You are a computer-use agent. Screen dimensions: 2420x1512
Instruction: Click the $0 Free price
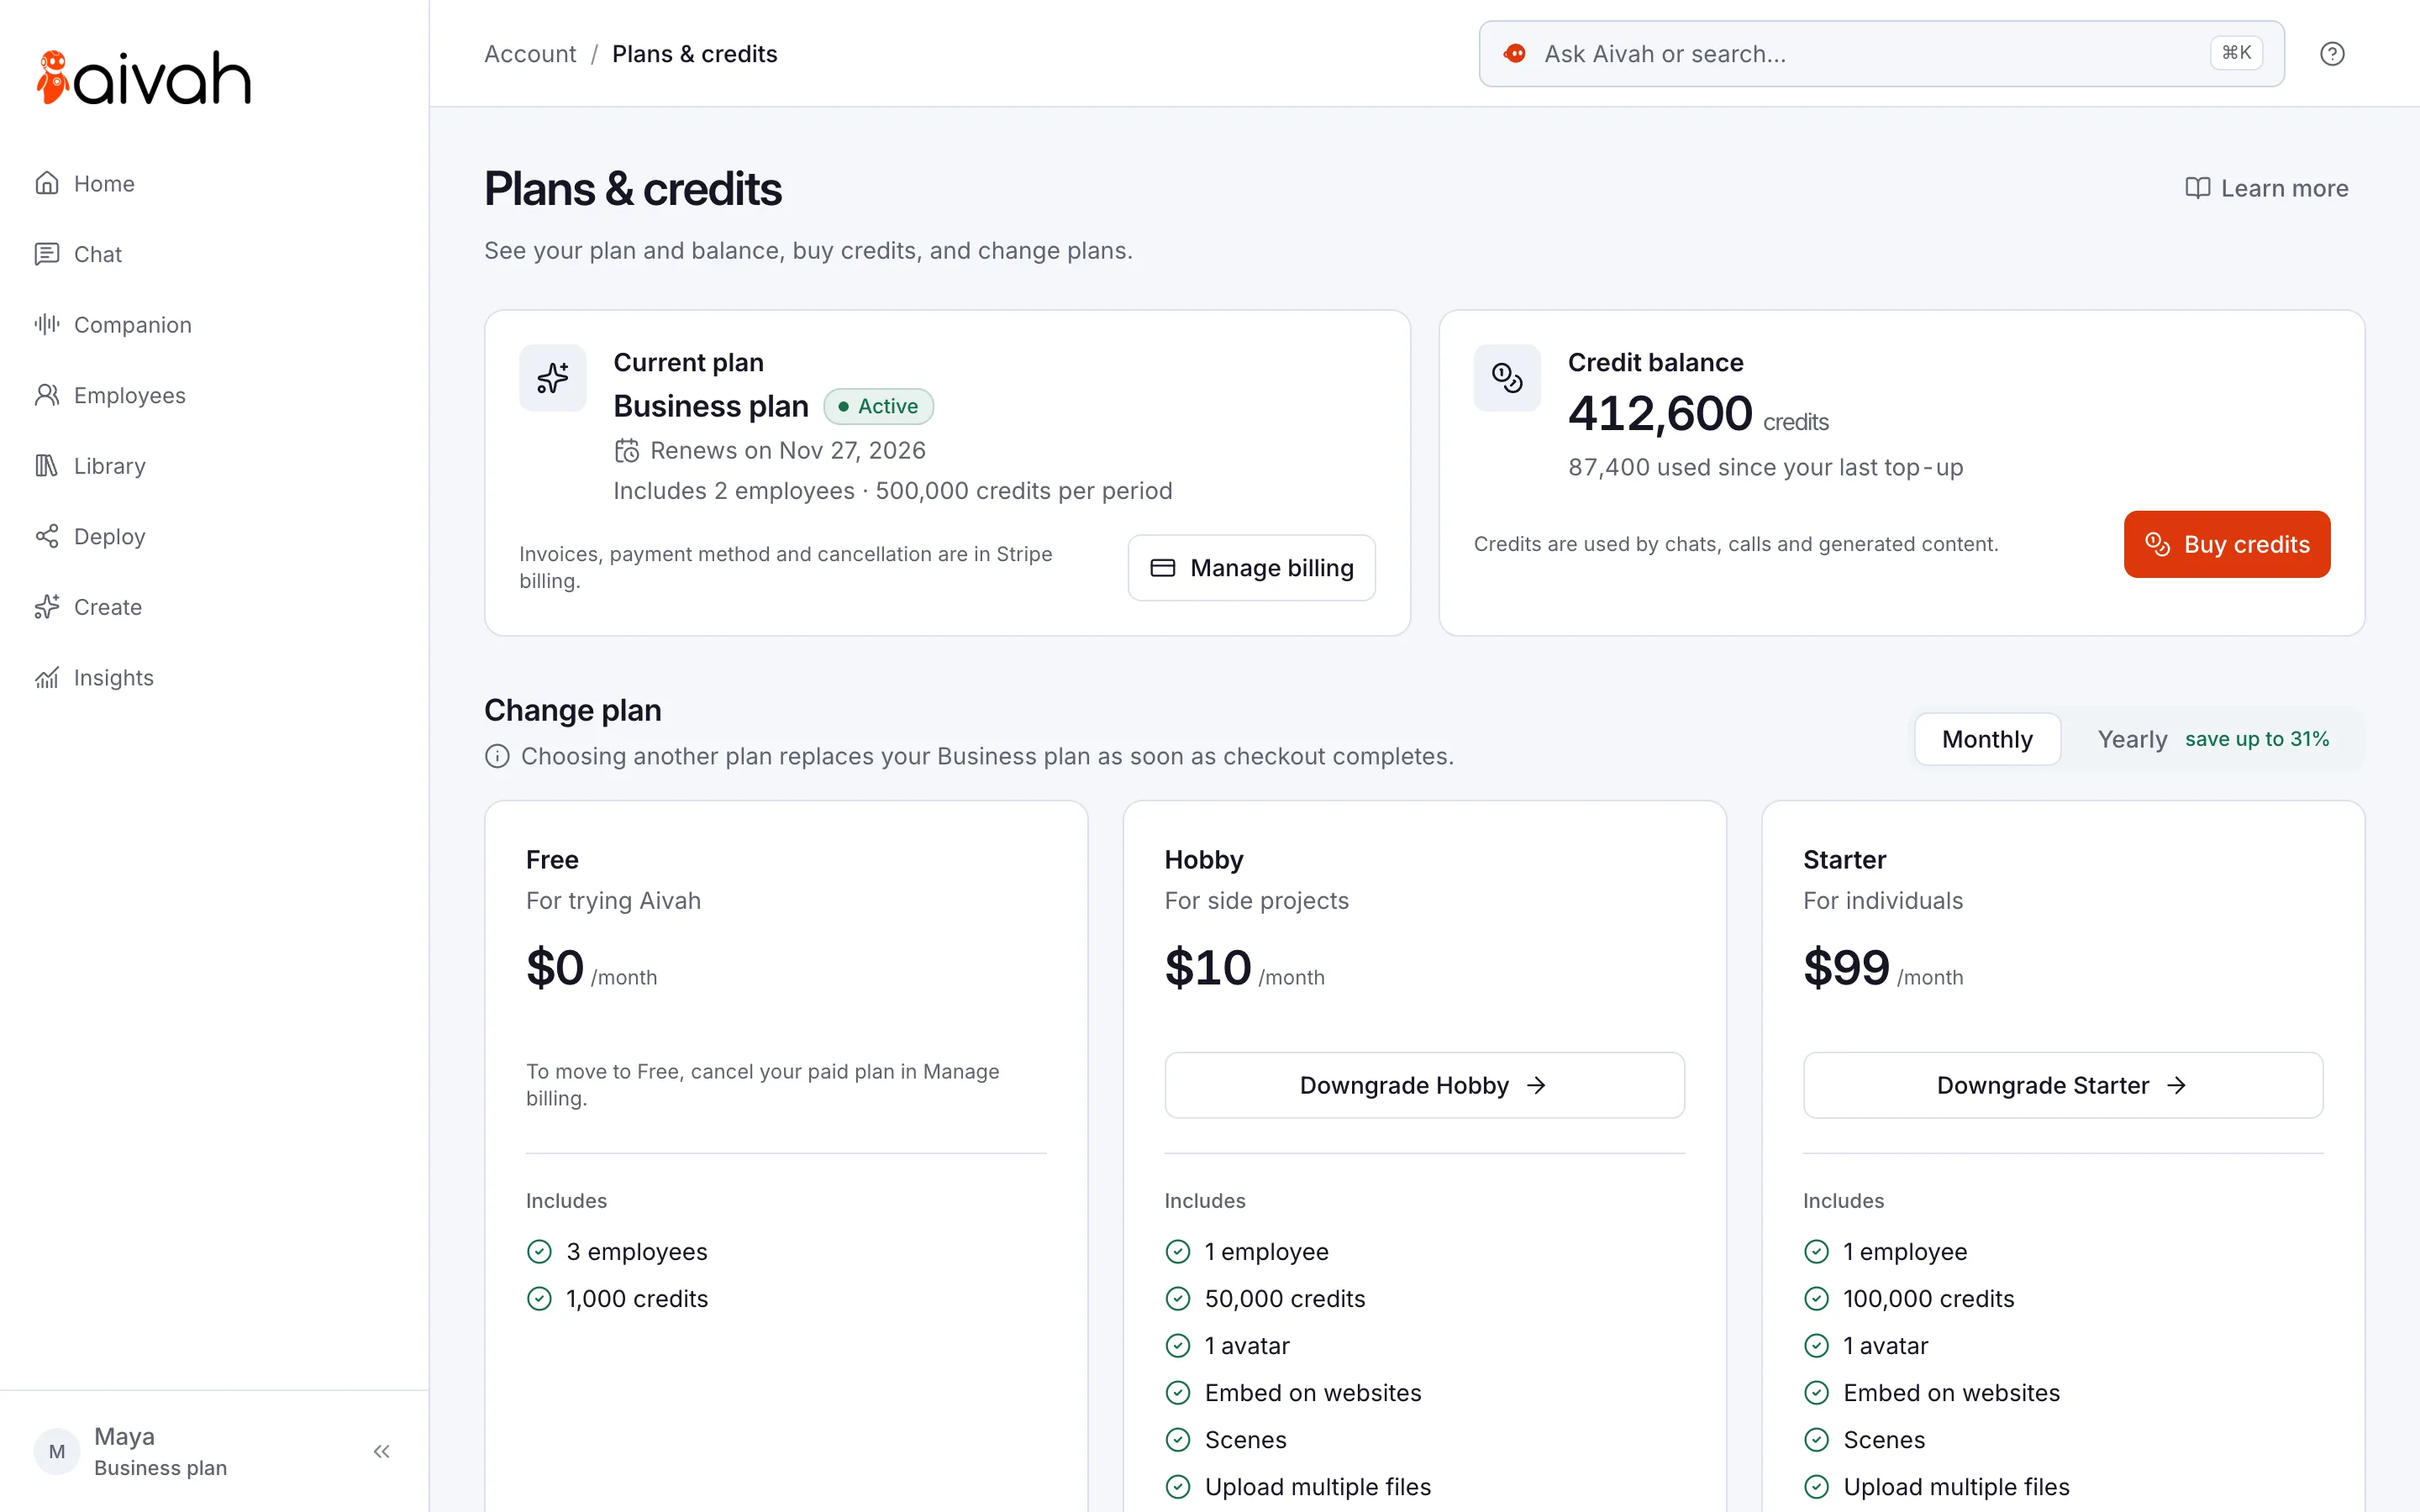click(555, 967)
